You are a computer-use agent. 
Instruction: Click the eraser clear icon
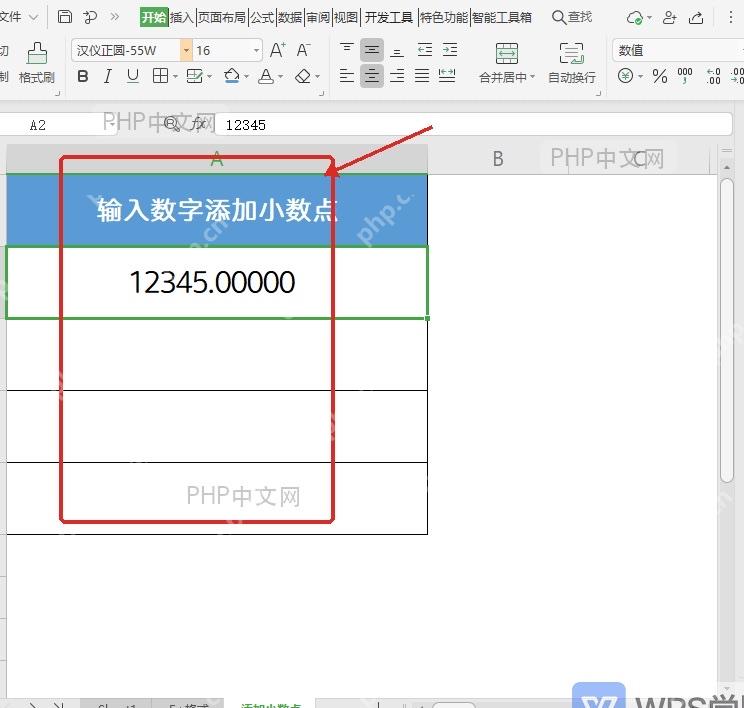303,76
